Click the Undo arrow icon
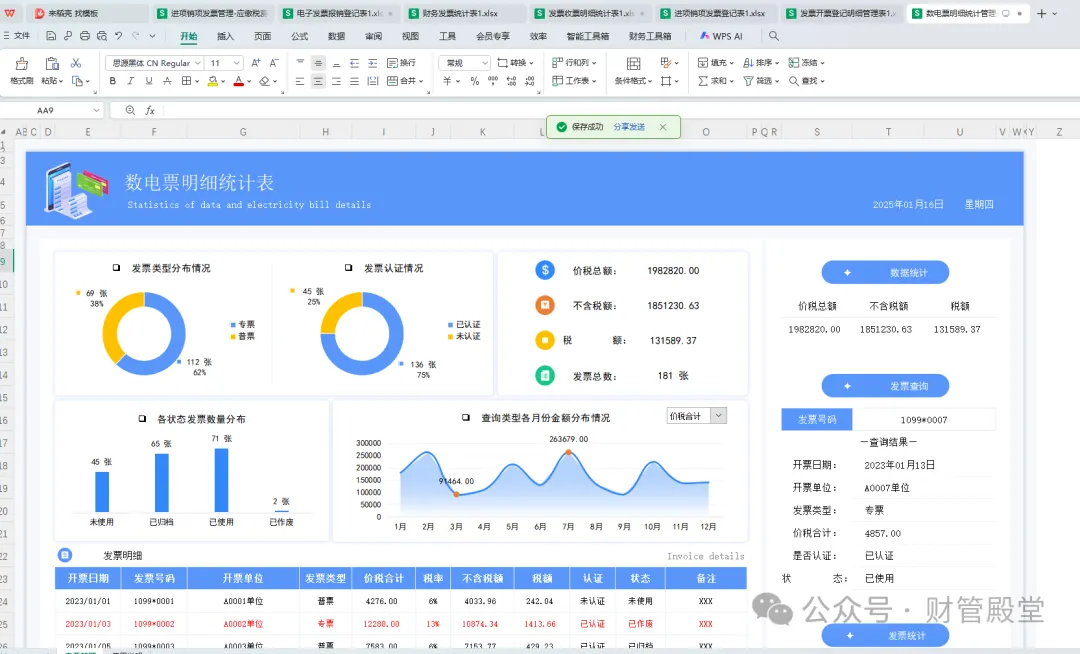Image resolution: width=1080 pixels, height=654 pixels. click(118, 36)
